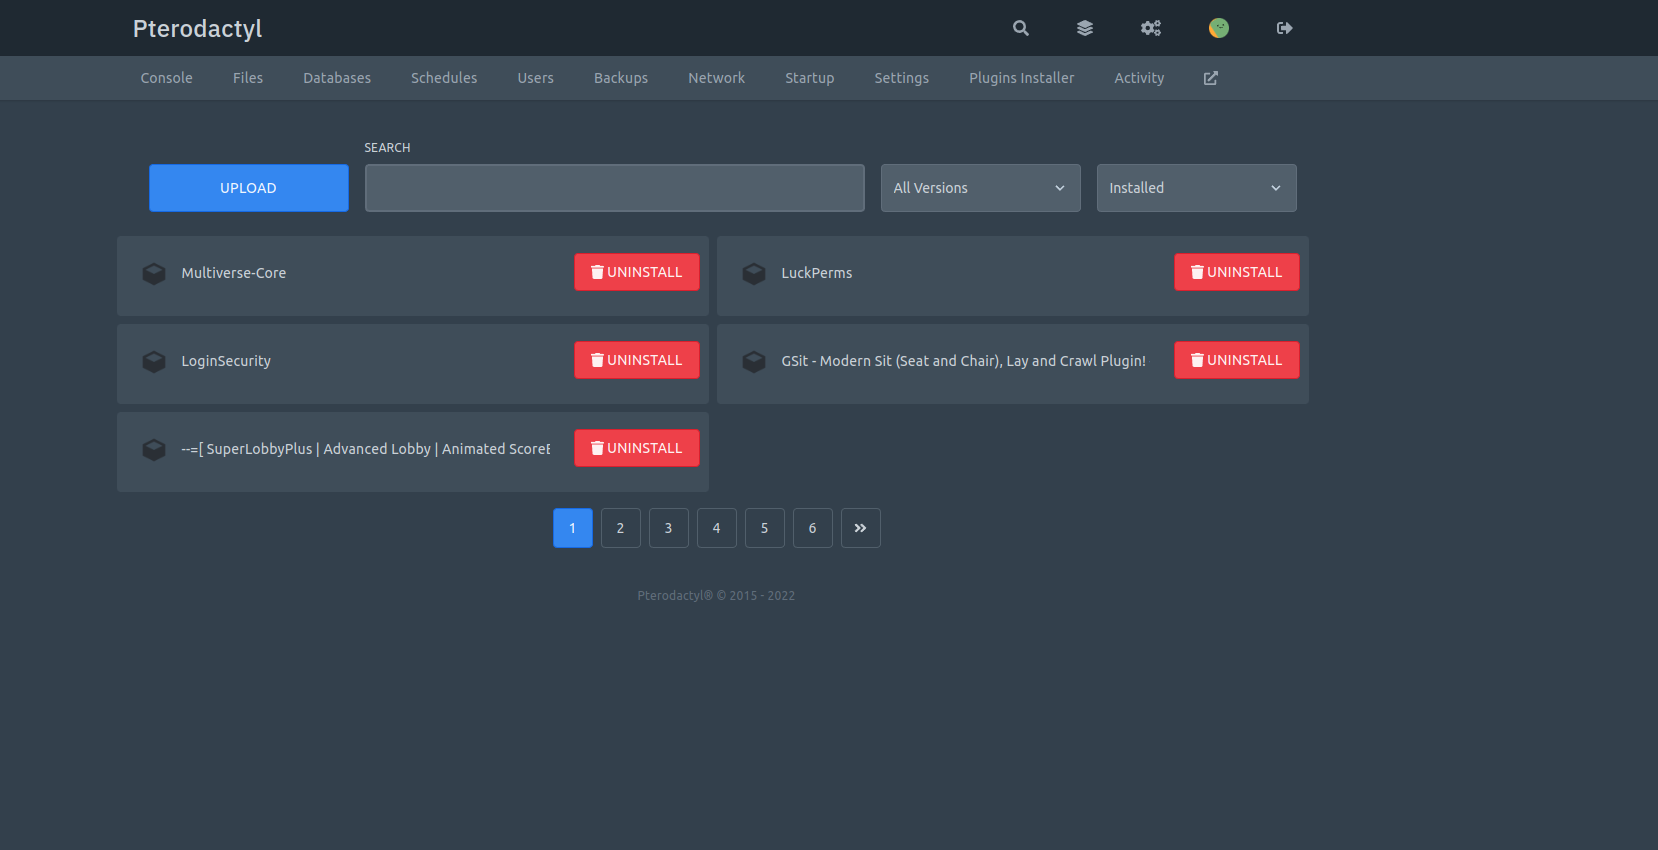Switch to the Settings tab
The image size is (1658, 850).
[x=901, y=78]
